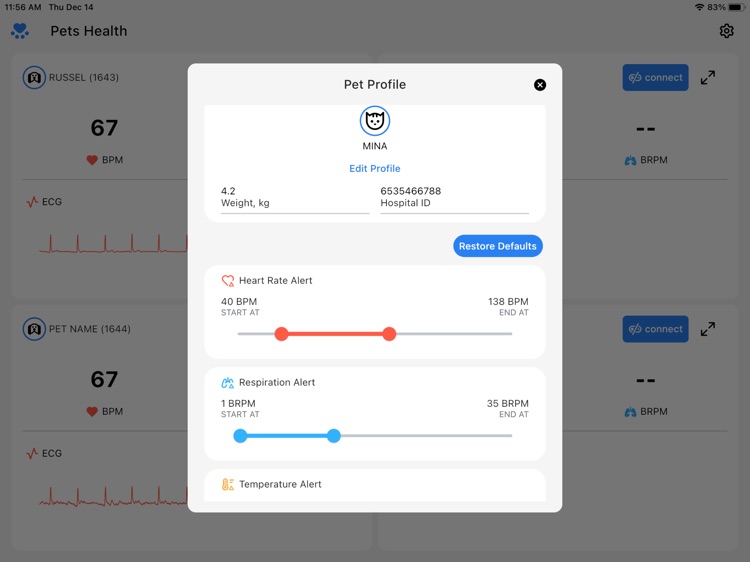Click the Pet Profile title
Viewport: 750px width, 562px height.
pyautogui.click(x=375, y=85)
